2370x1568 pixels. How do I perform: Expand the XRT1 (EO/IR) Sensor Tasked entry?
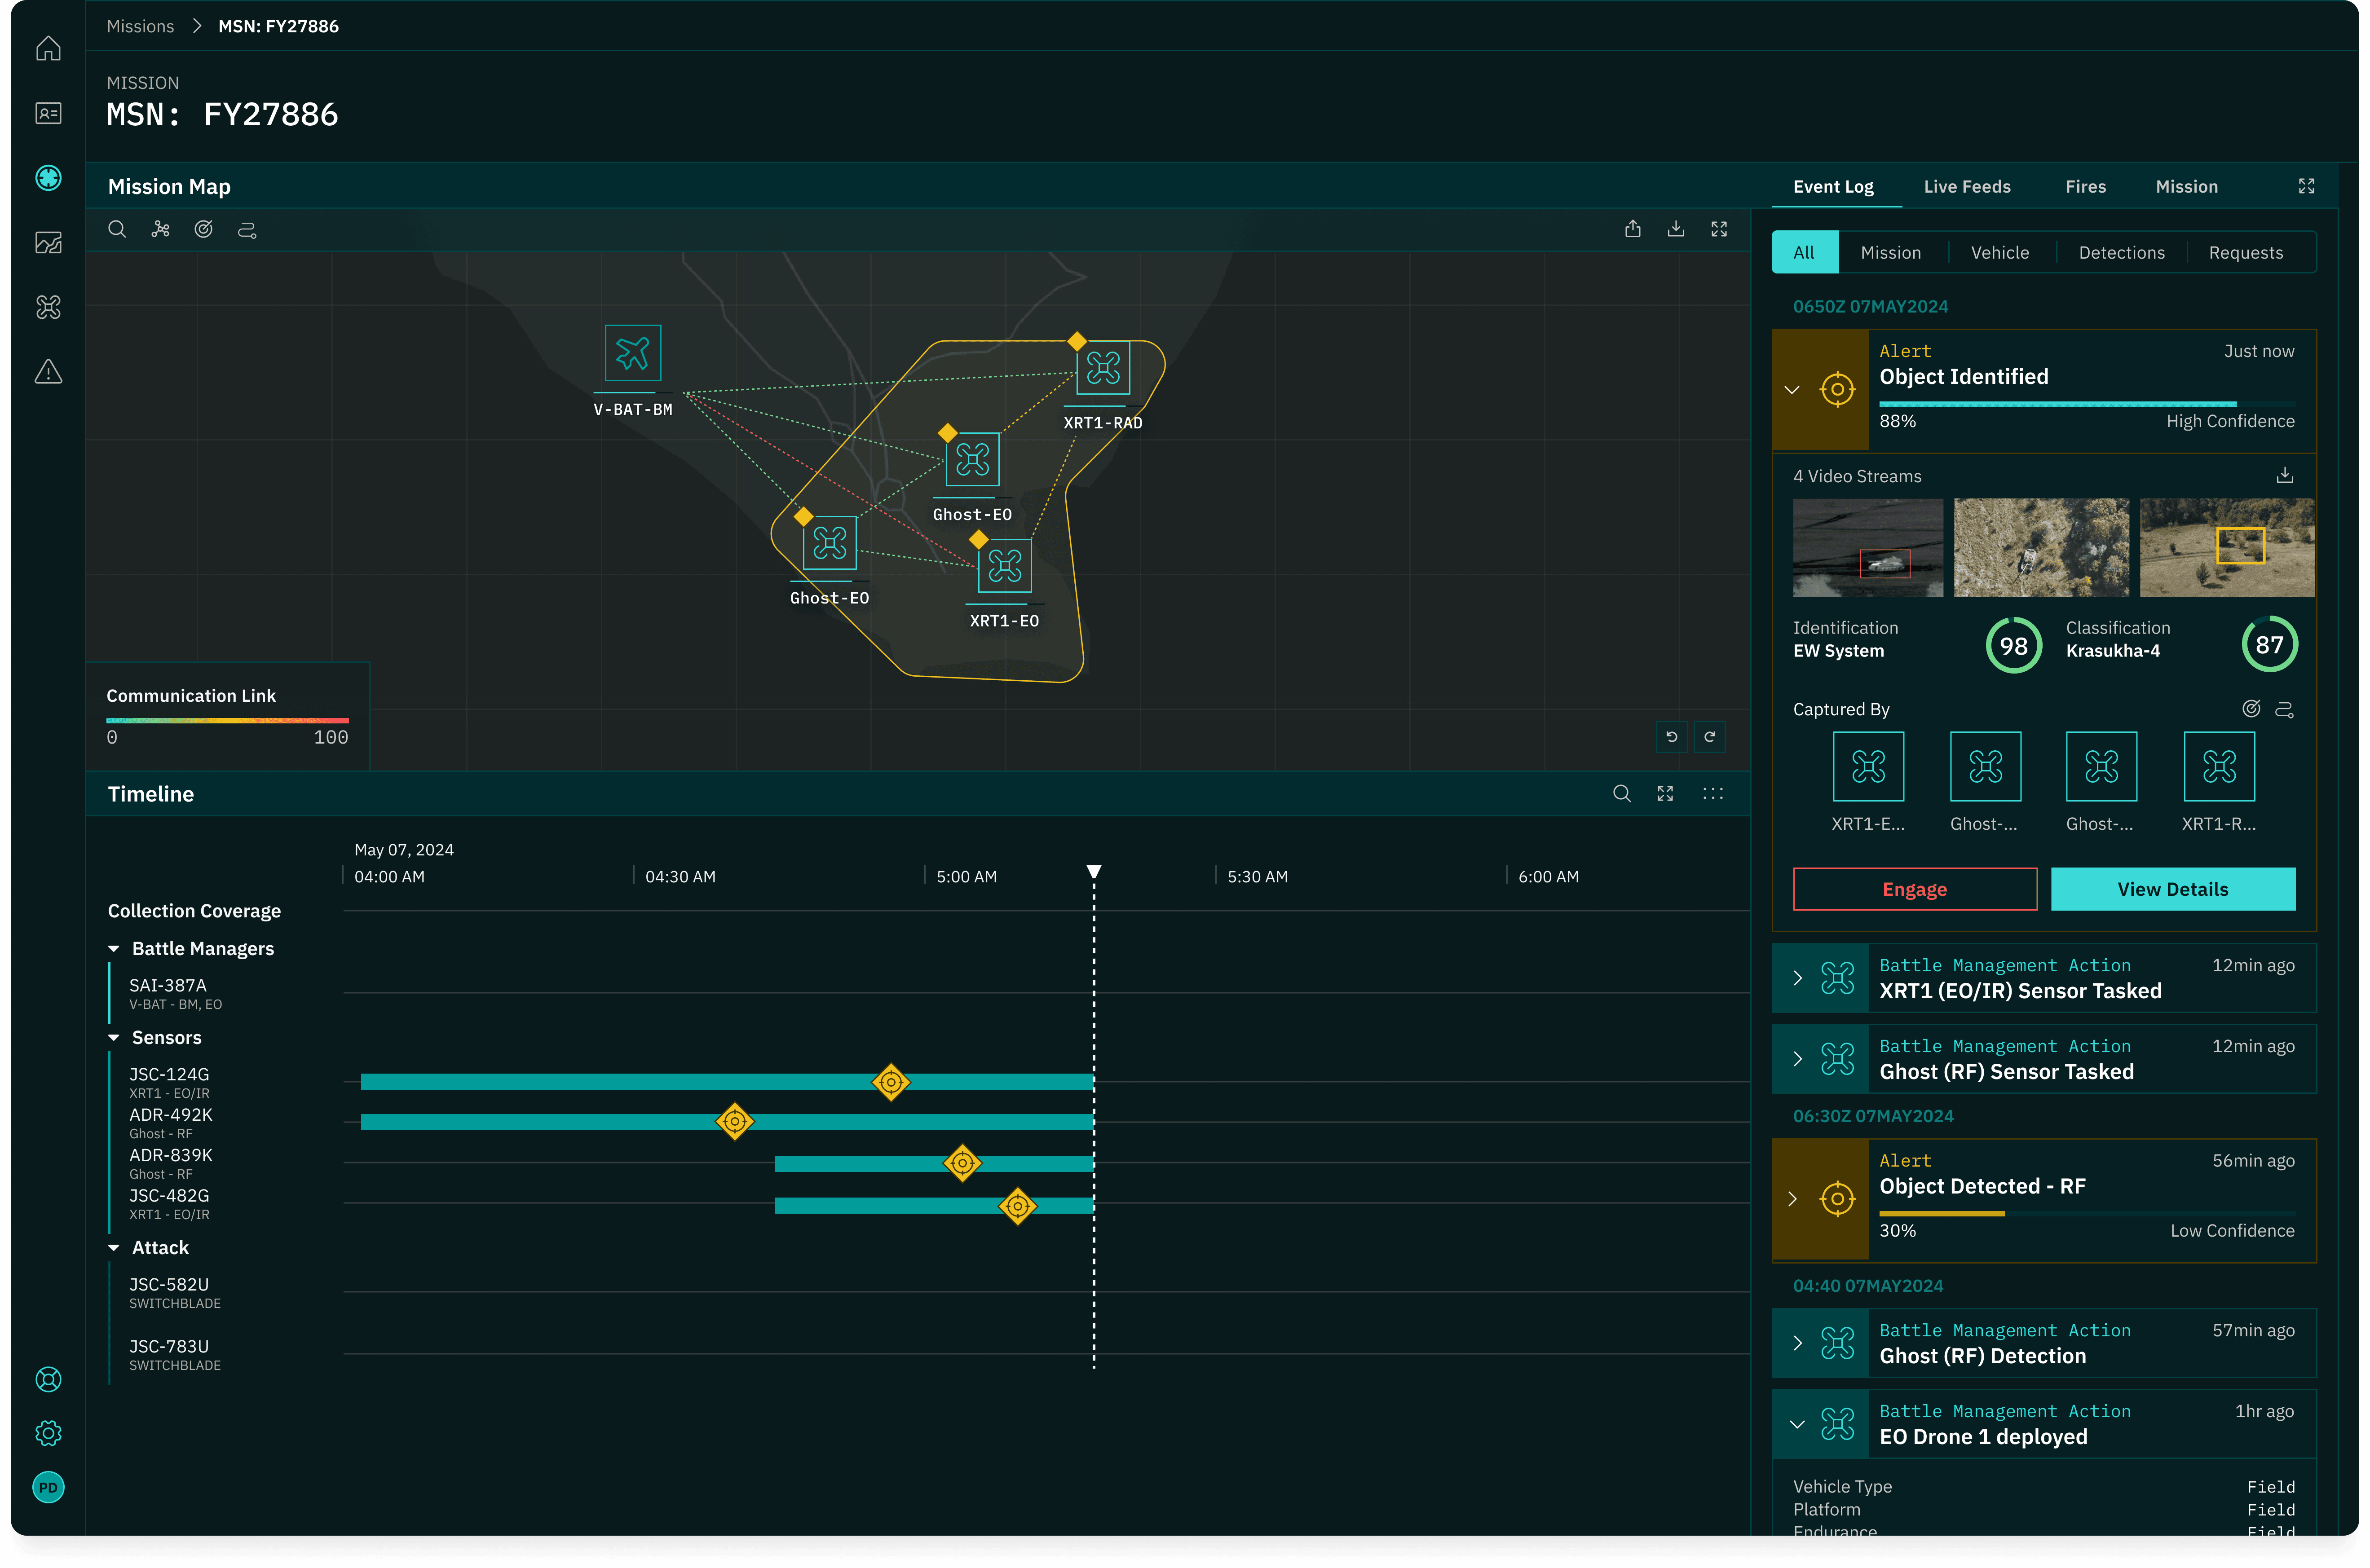(1797, 978)
